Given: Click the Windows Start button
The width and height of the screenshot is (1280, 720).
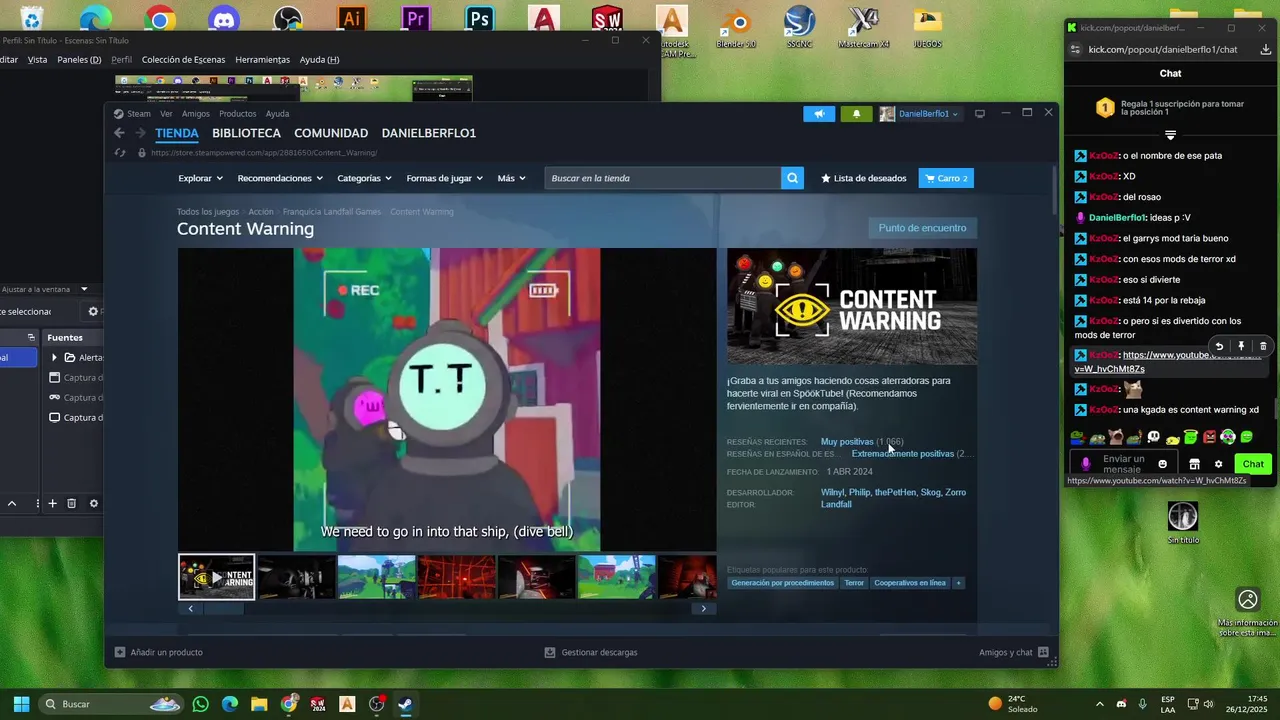Looking at the screenshot, I should [21, 704].
